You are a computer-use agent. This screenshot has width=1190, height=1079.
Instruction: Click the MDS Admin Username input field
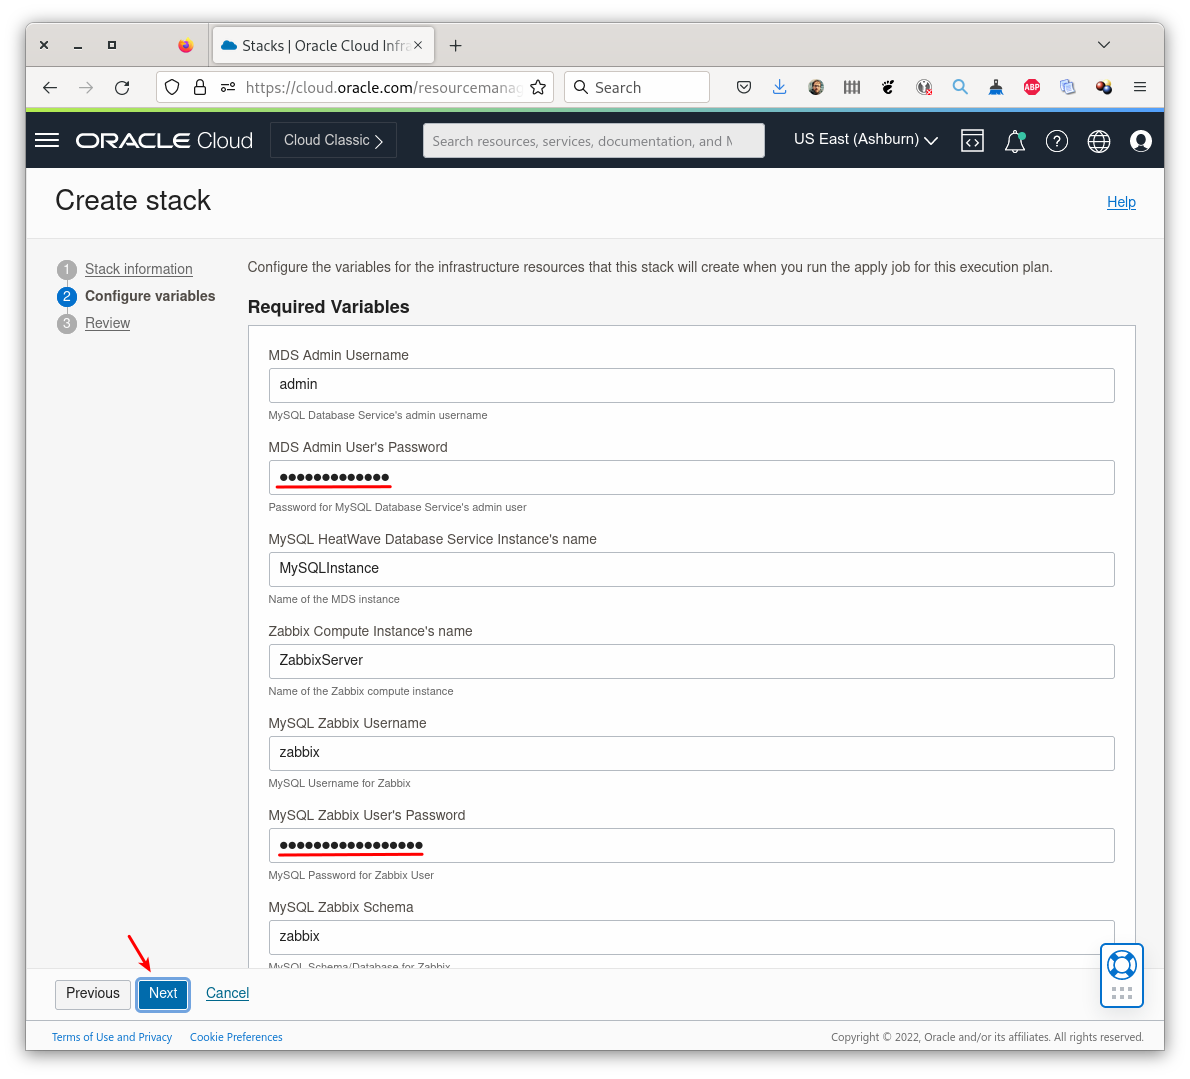pyautogui.click(x=691, y=385)
